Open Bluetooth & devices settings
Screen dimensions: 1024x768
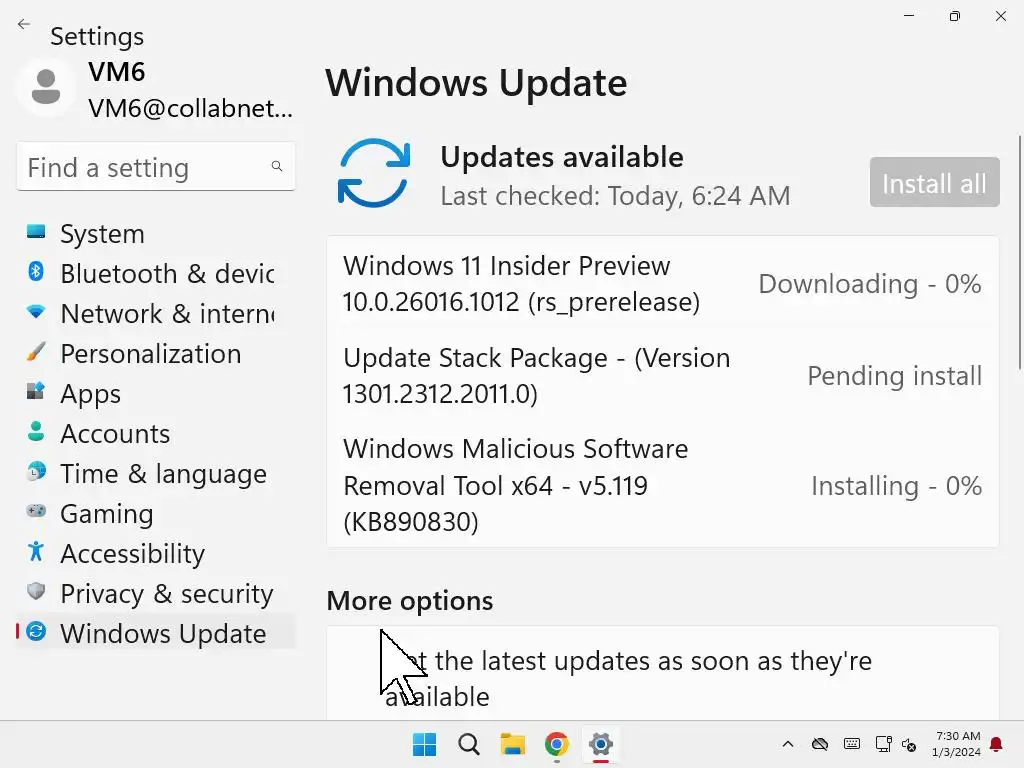pyautogui.click(x=155, y=274)
